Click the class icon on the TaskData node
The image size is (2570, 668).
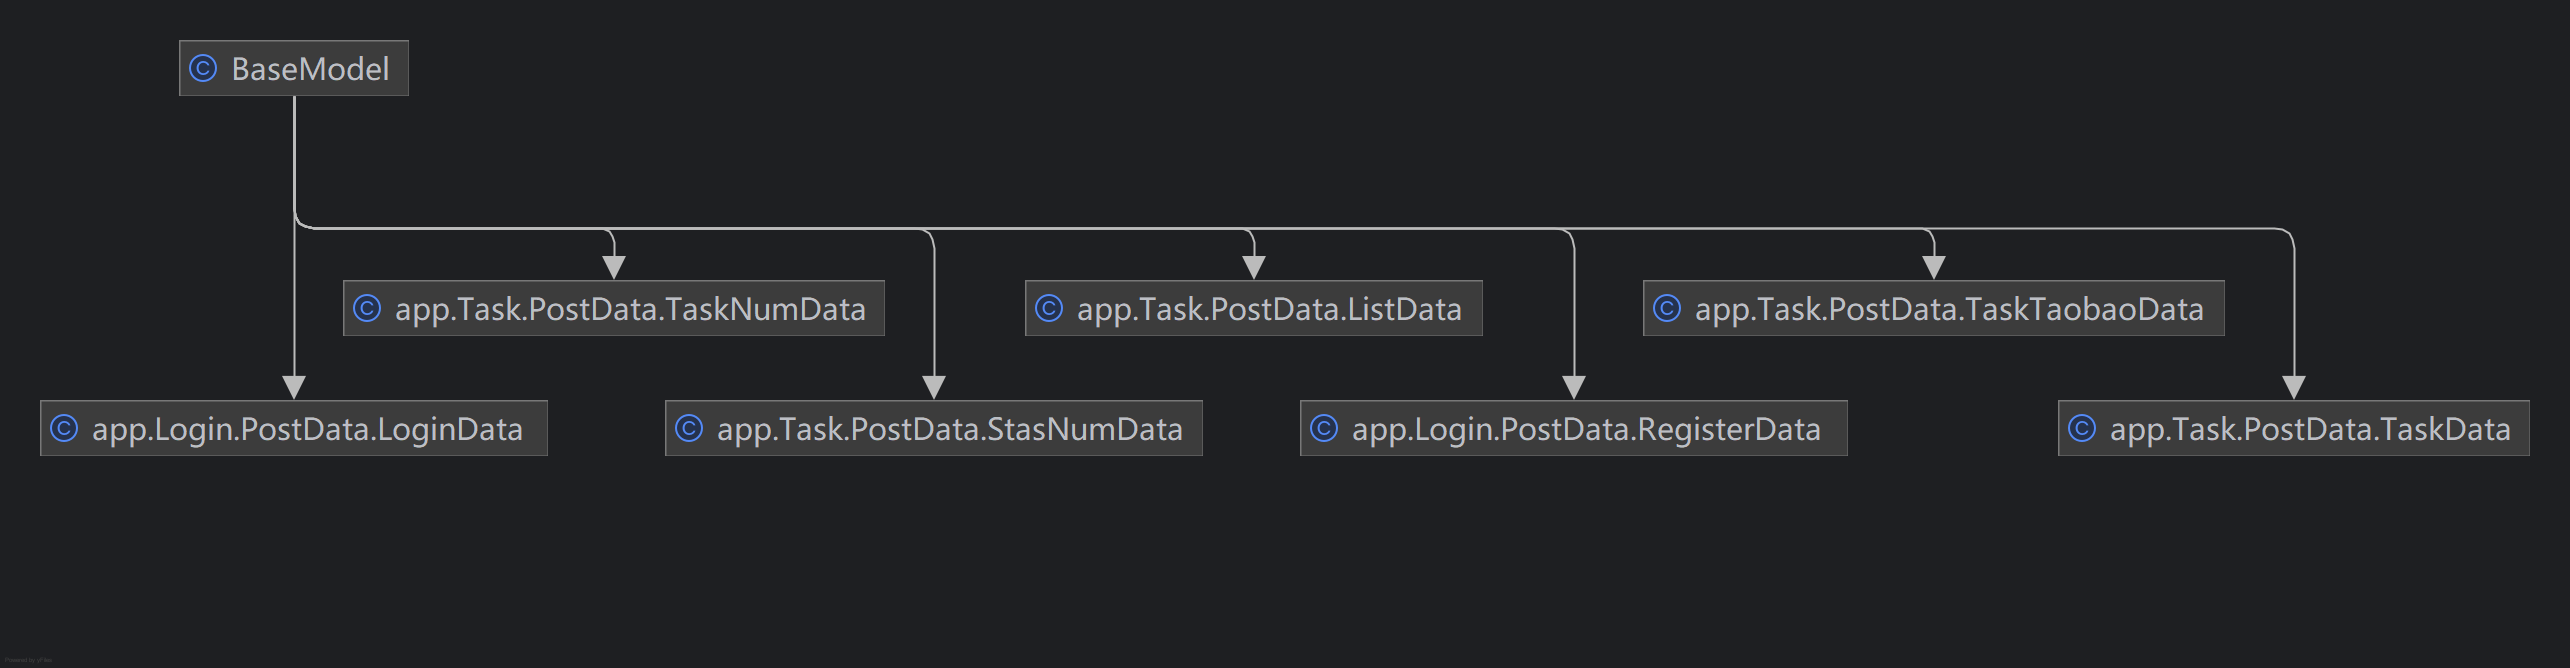pos(2082,428)
